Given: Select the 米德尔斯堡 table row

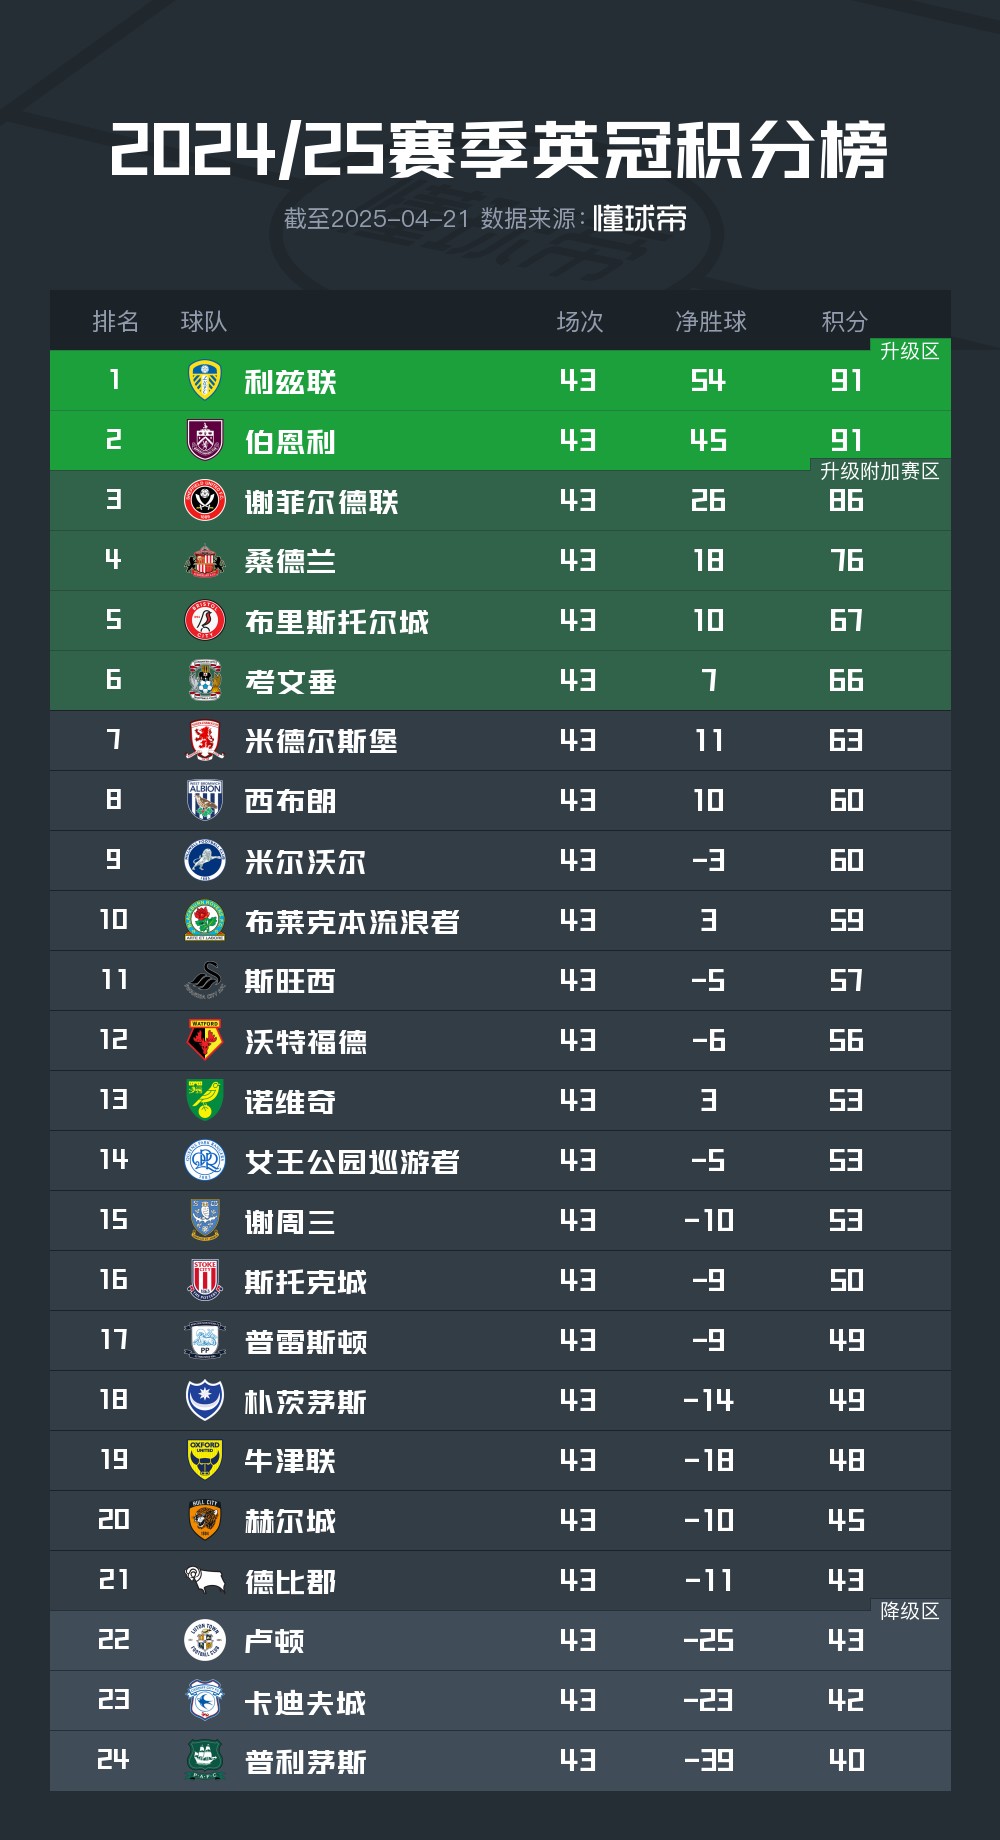Looking at the screenshot, I should [x=500, y=740].
